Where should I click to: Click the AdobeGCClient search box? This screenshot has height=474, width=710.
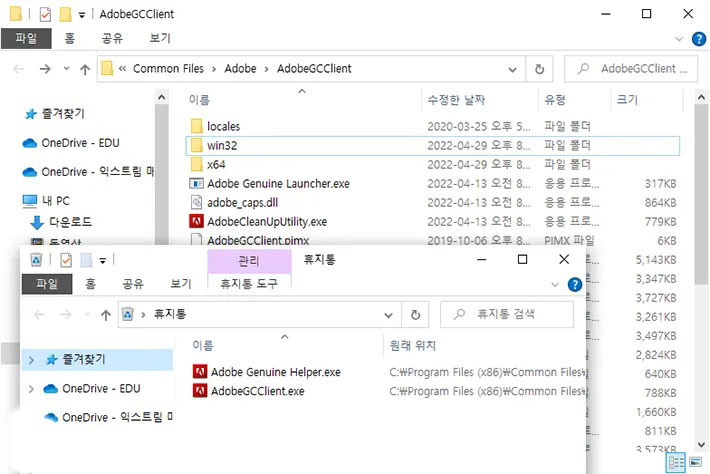point(630,69)
